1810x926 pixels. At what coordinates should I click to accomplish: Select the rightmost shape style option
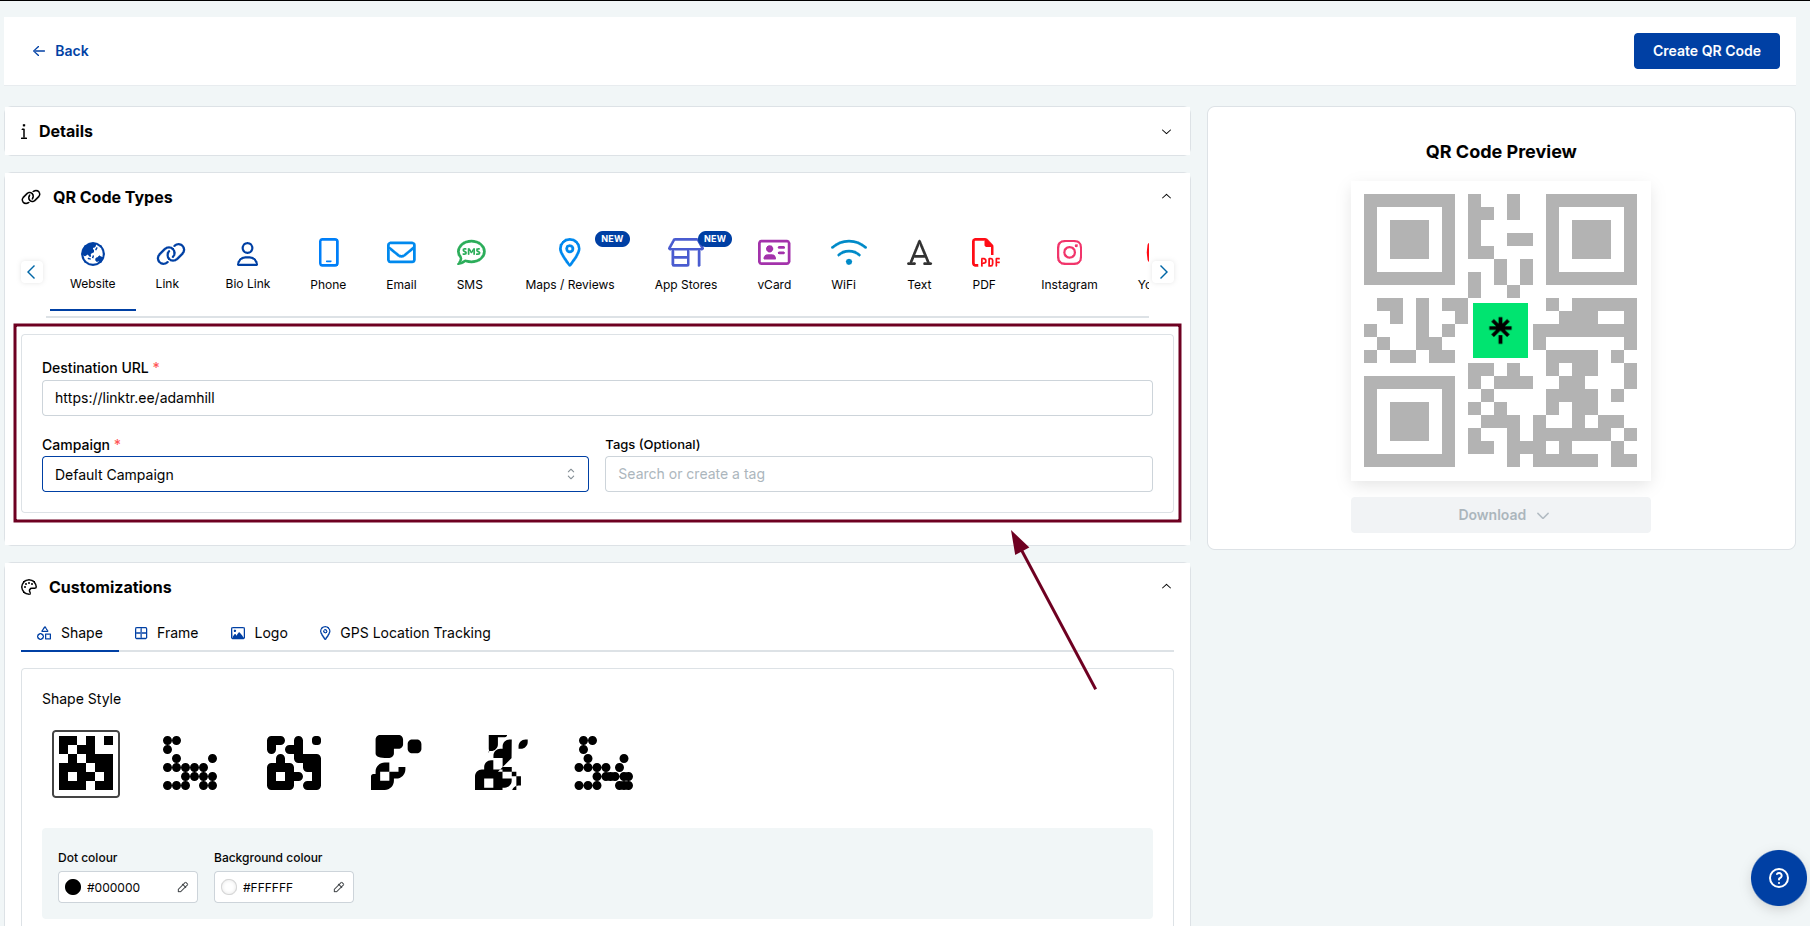click(602, 763)
